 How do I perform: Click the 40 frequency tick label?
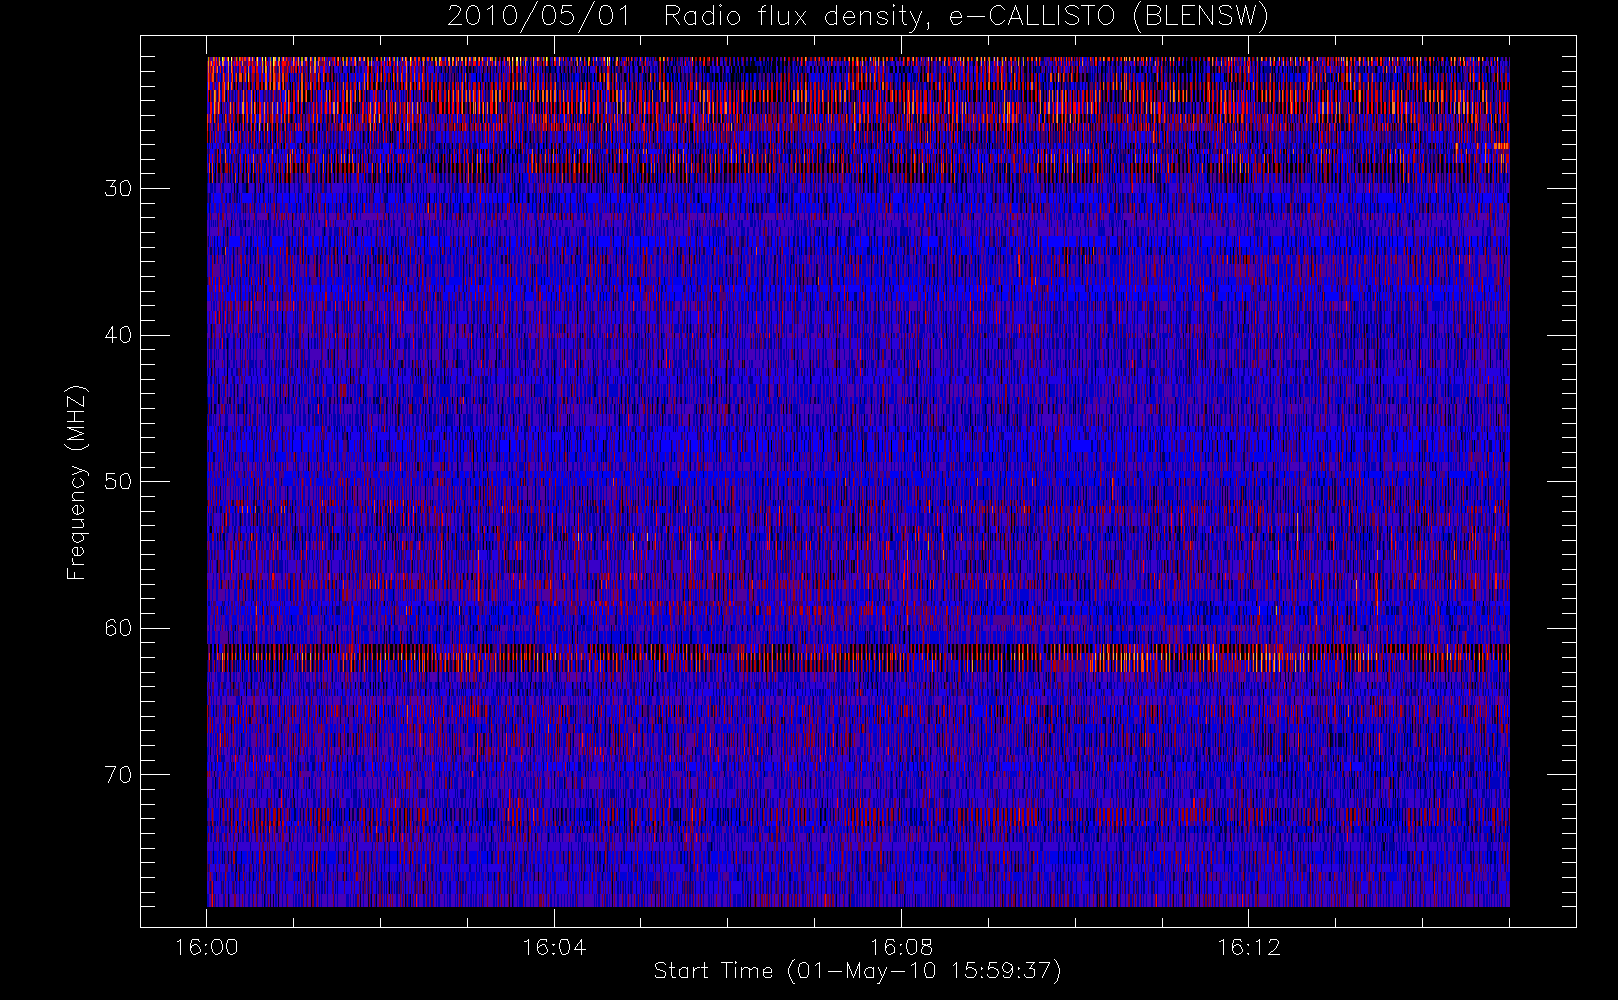[x=118, y=335]
